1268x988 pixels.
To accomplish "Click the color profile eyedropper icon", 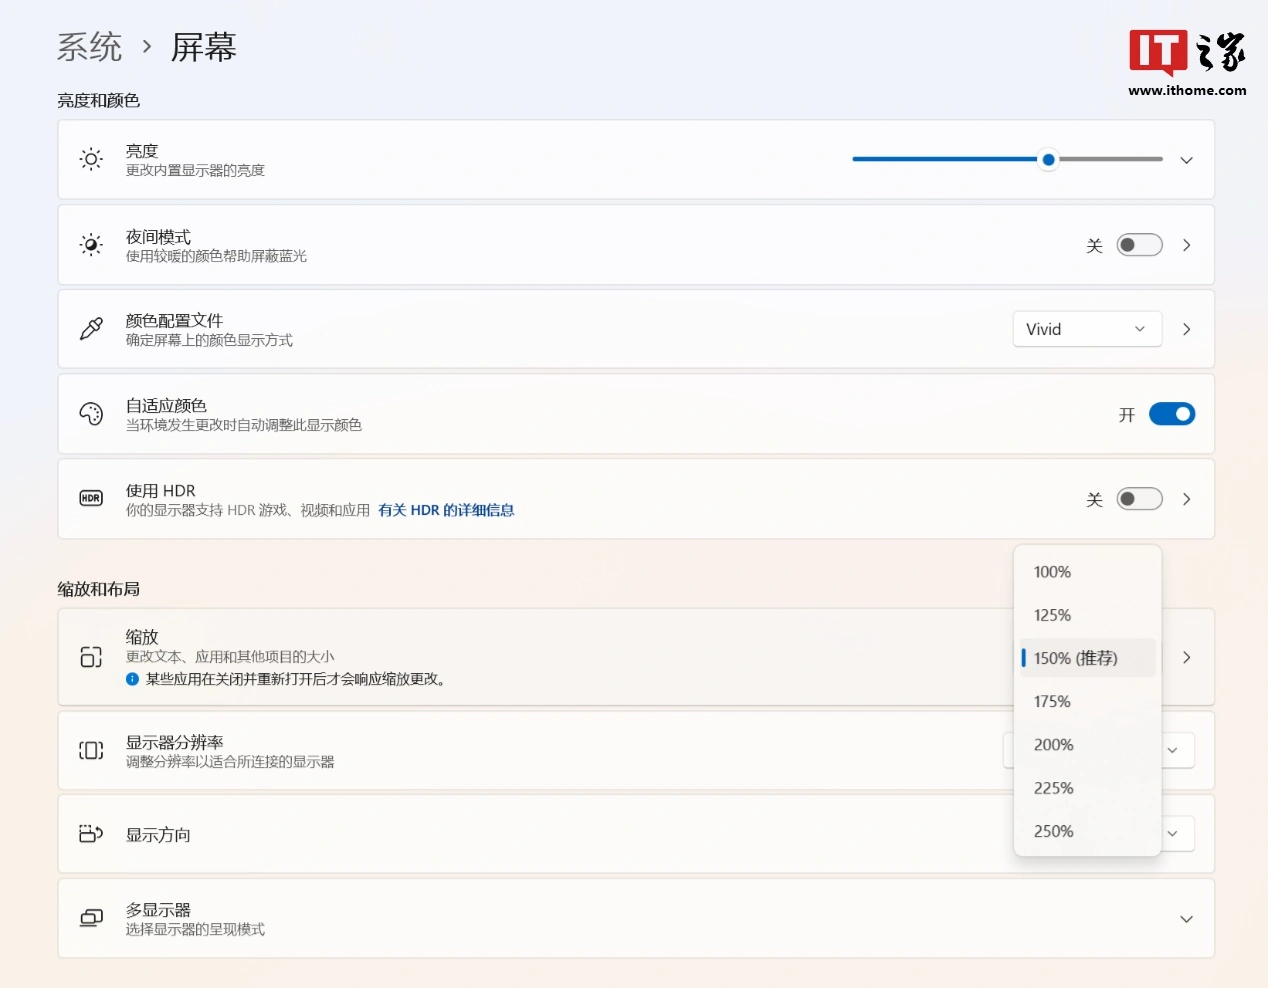I will (x=91, y=329).
